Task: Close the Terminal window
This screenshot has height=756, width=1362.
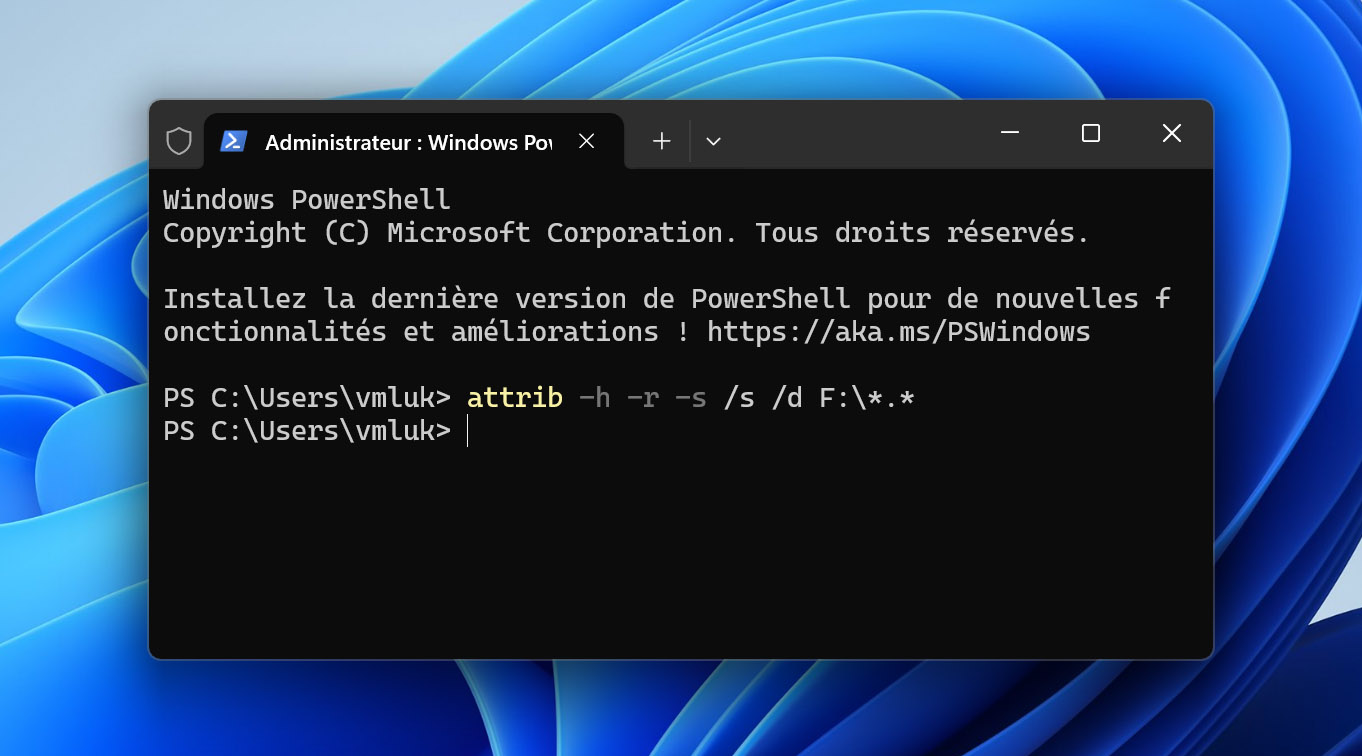Action: tap(1172, 133)
